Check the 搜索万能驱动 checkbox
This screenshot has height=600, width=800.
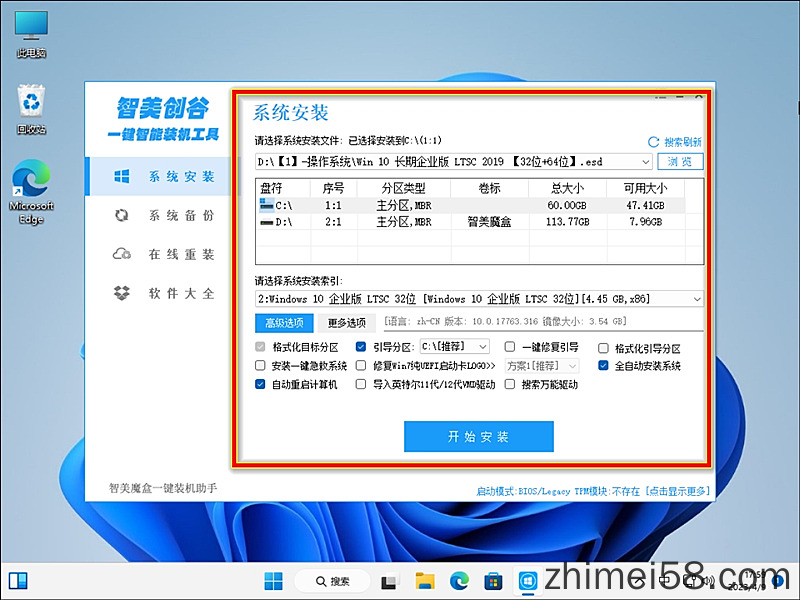tap(510, 384)
